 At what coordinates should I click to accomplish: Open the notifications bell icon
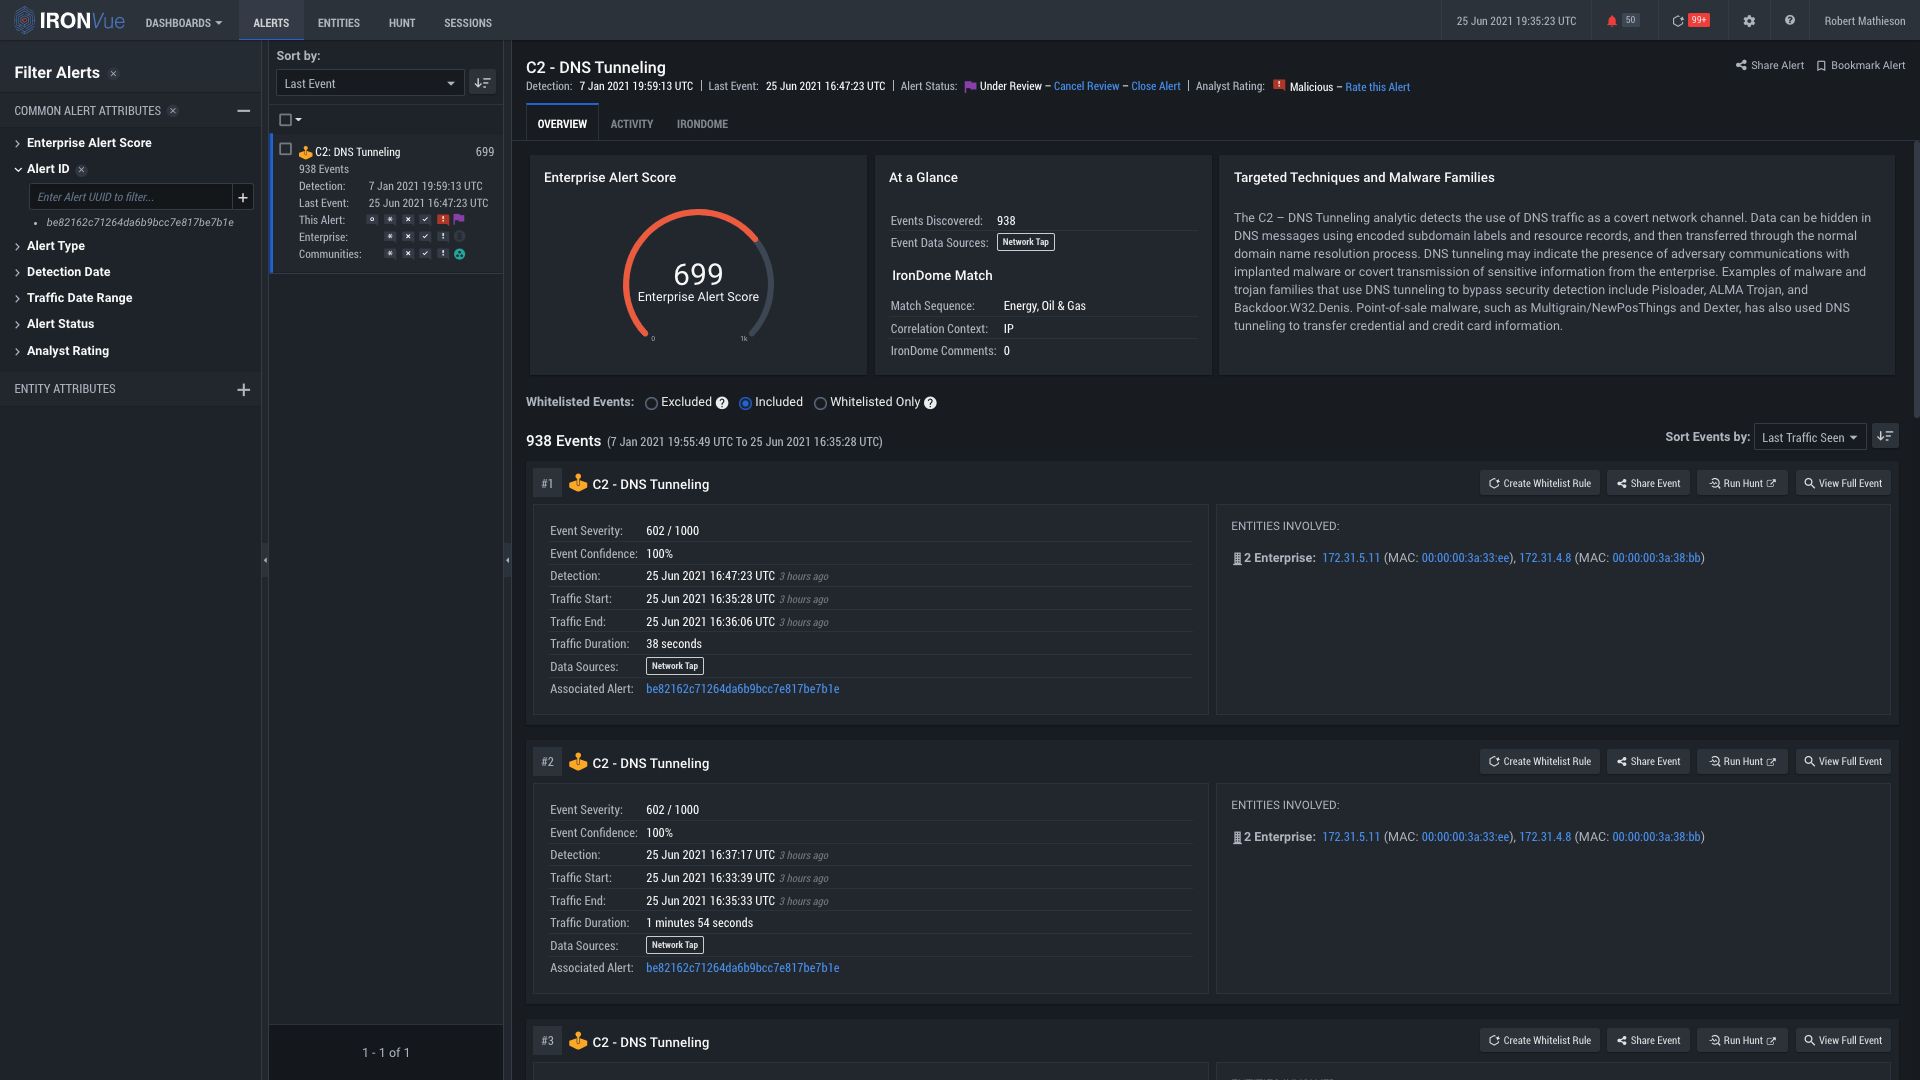pyautogui.click(x=1611, y=21)
